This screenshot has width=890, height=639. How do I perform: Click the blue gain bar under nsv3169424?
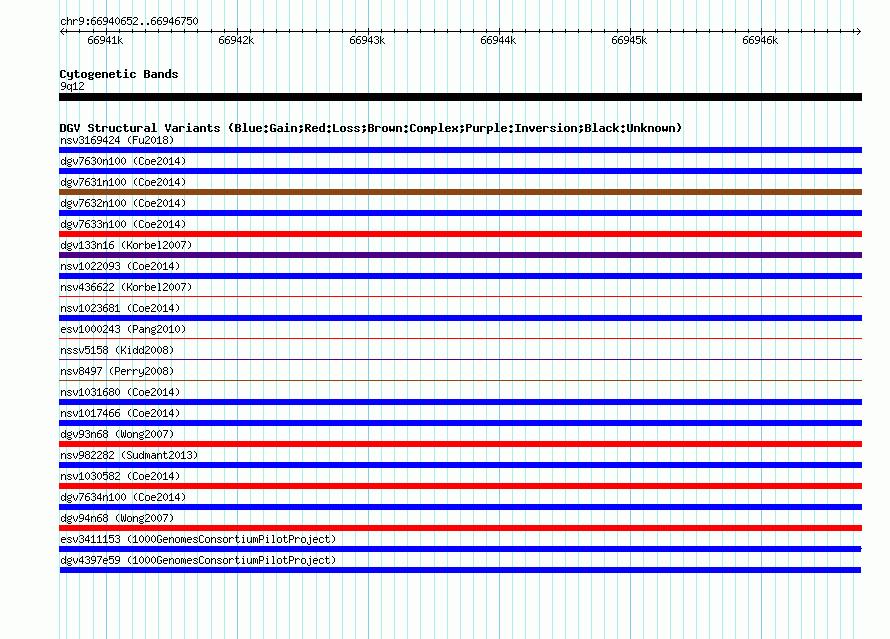tap(460, 150)
